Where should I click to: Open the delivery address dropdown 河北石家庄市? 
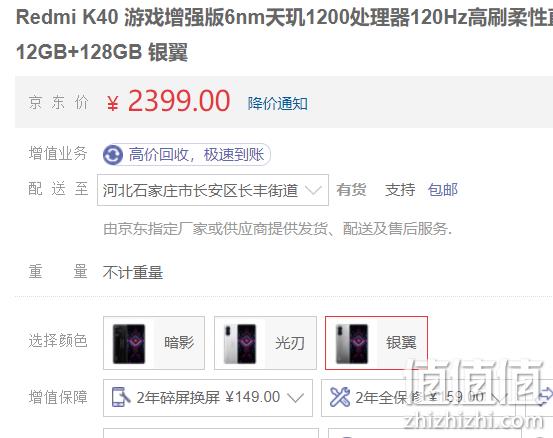tap(213, 190)
